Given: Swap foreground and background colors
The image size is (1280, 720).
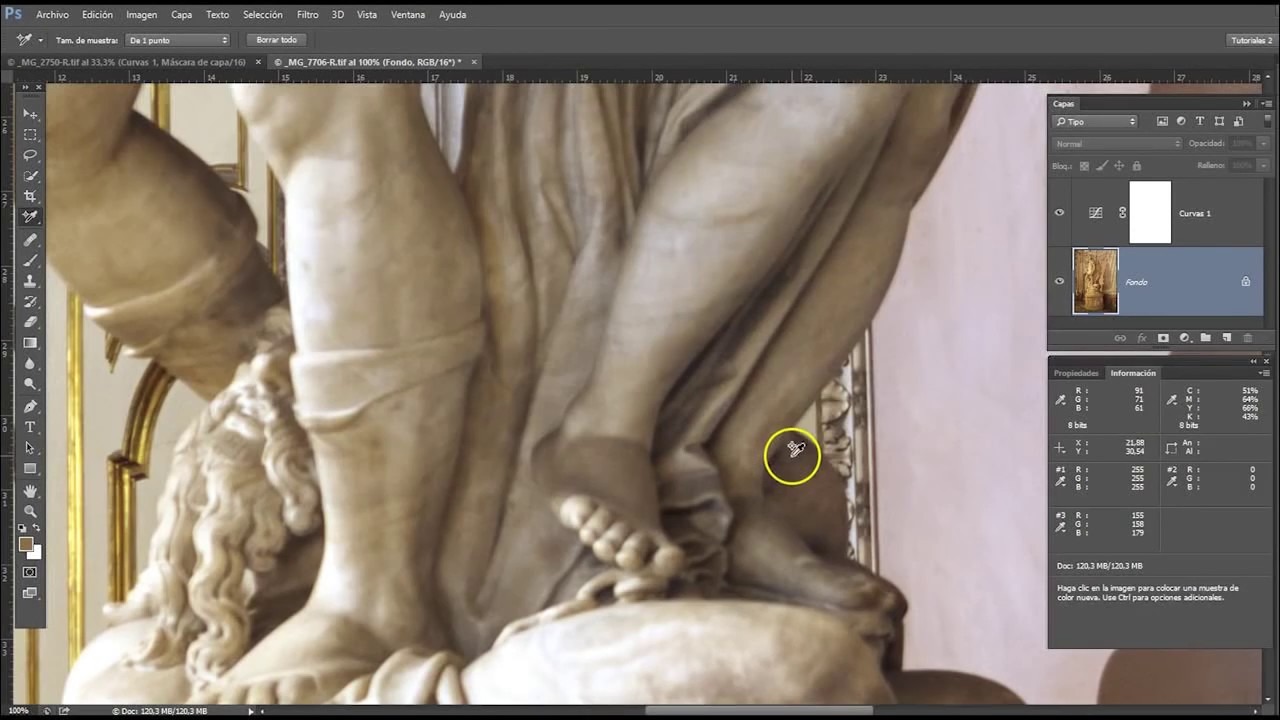Looking at the screenshot, I should click(37, 528).
